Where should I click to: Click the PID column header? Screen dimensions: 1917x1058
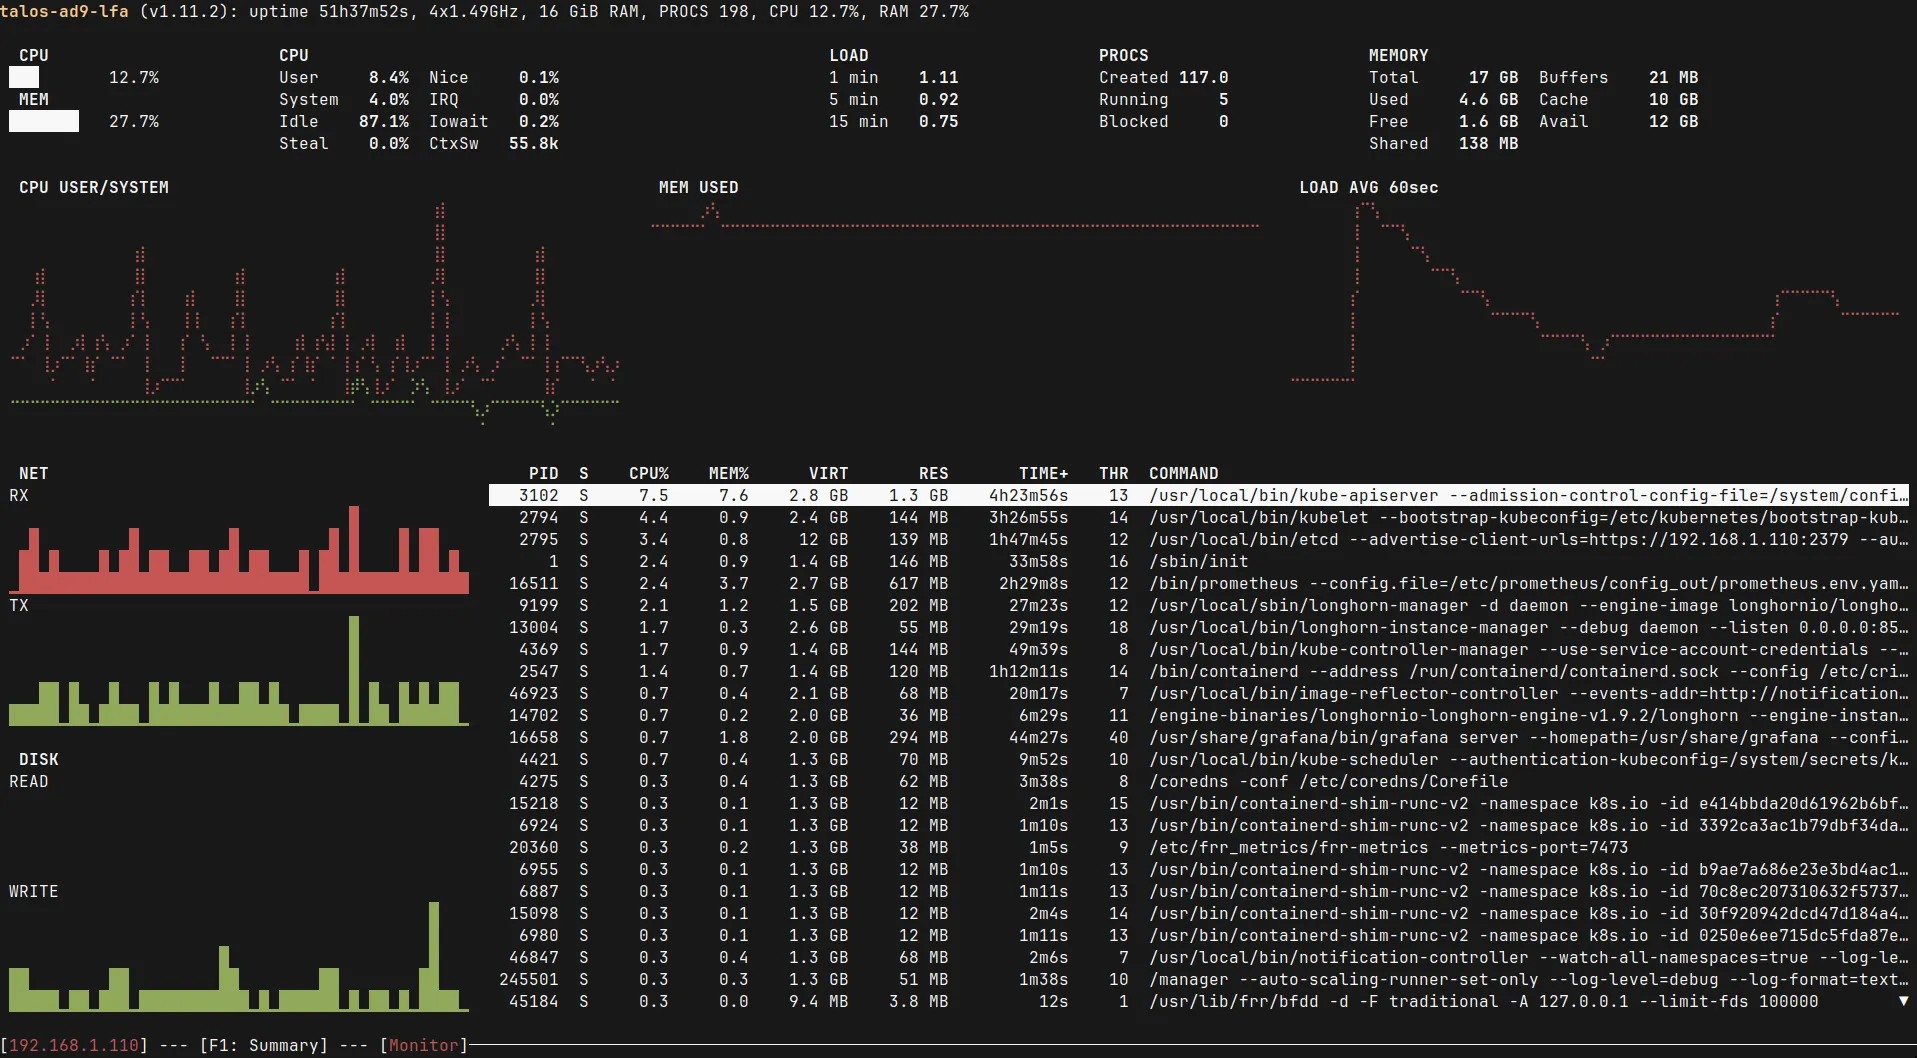coord(543,473)
